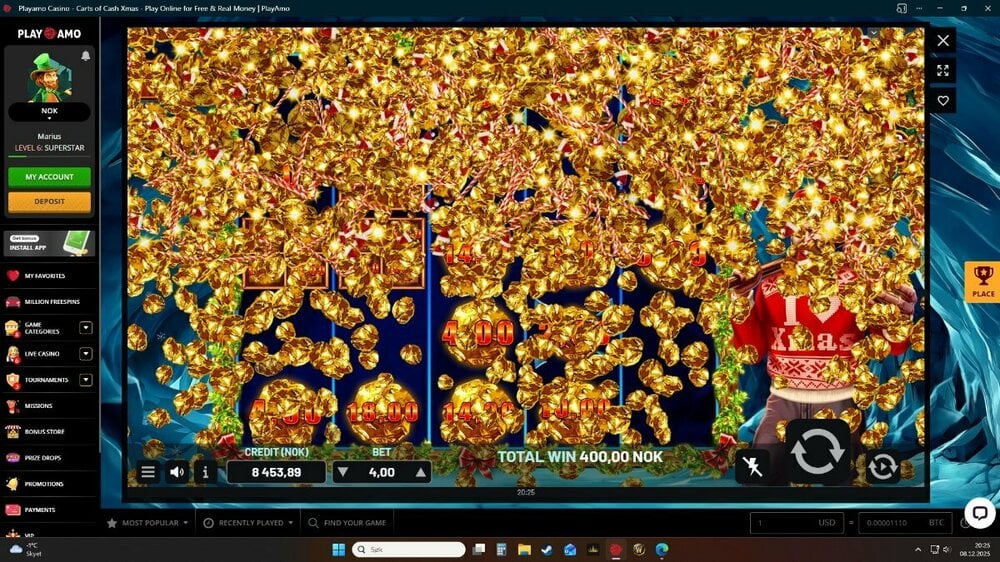The width and height of the screenshot is (1000, 562).
Task: Toggle the turbo lightning quick-spin mode
Action: click(753, 467)
